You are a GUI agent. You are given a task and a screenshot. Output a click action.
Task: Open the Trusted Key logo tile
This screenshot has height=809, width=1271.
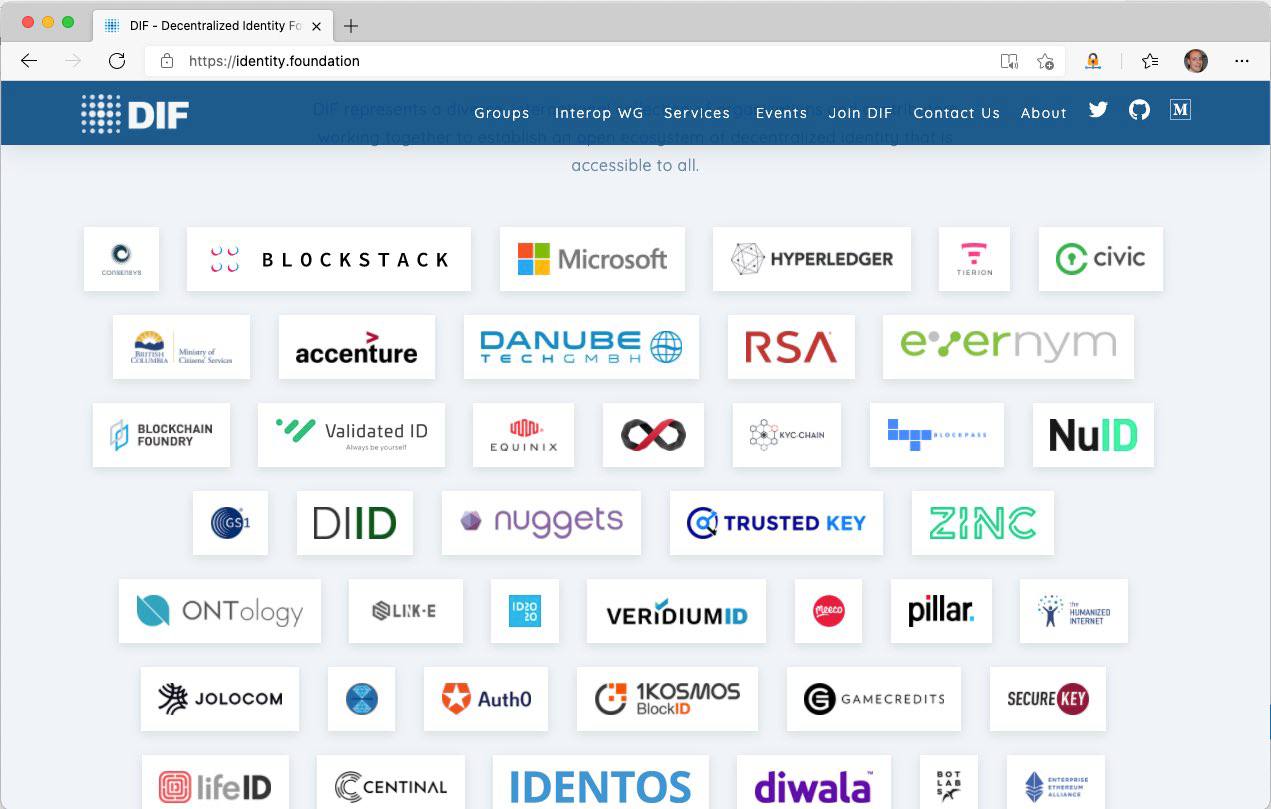pos(776,523)
